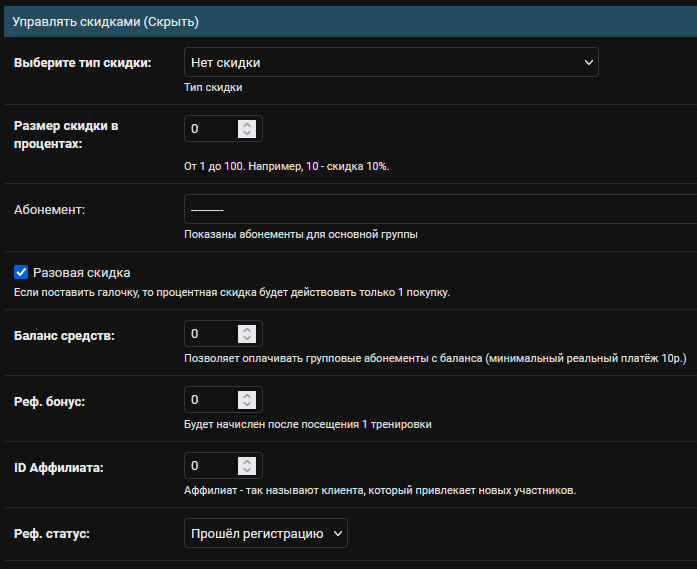The width and height of the screenshot is (697, 569).
Task: Click the Разовая скидка label text
Action: [x=81, y=272]
